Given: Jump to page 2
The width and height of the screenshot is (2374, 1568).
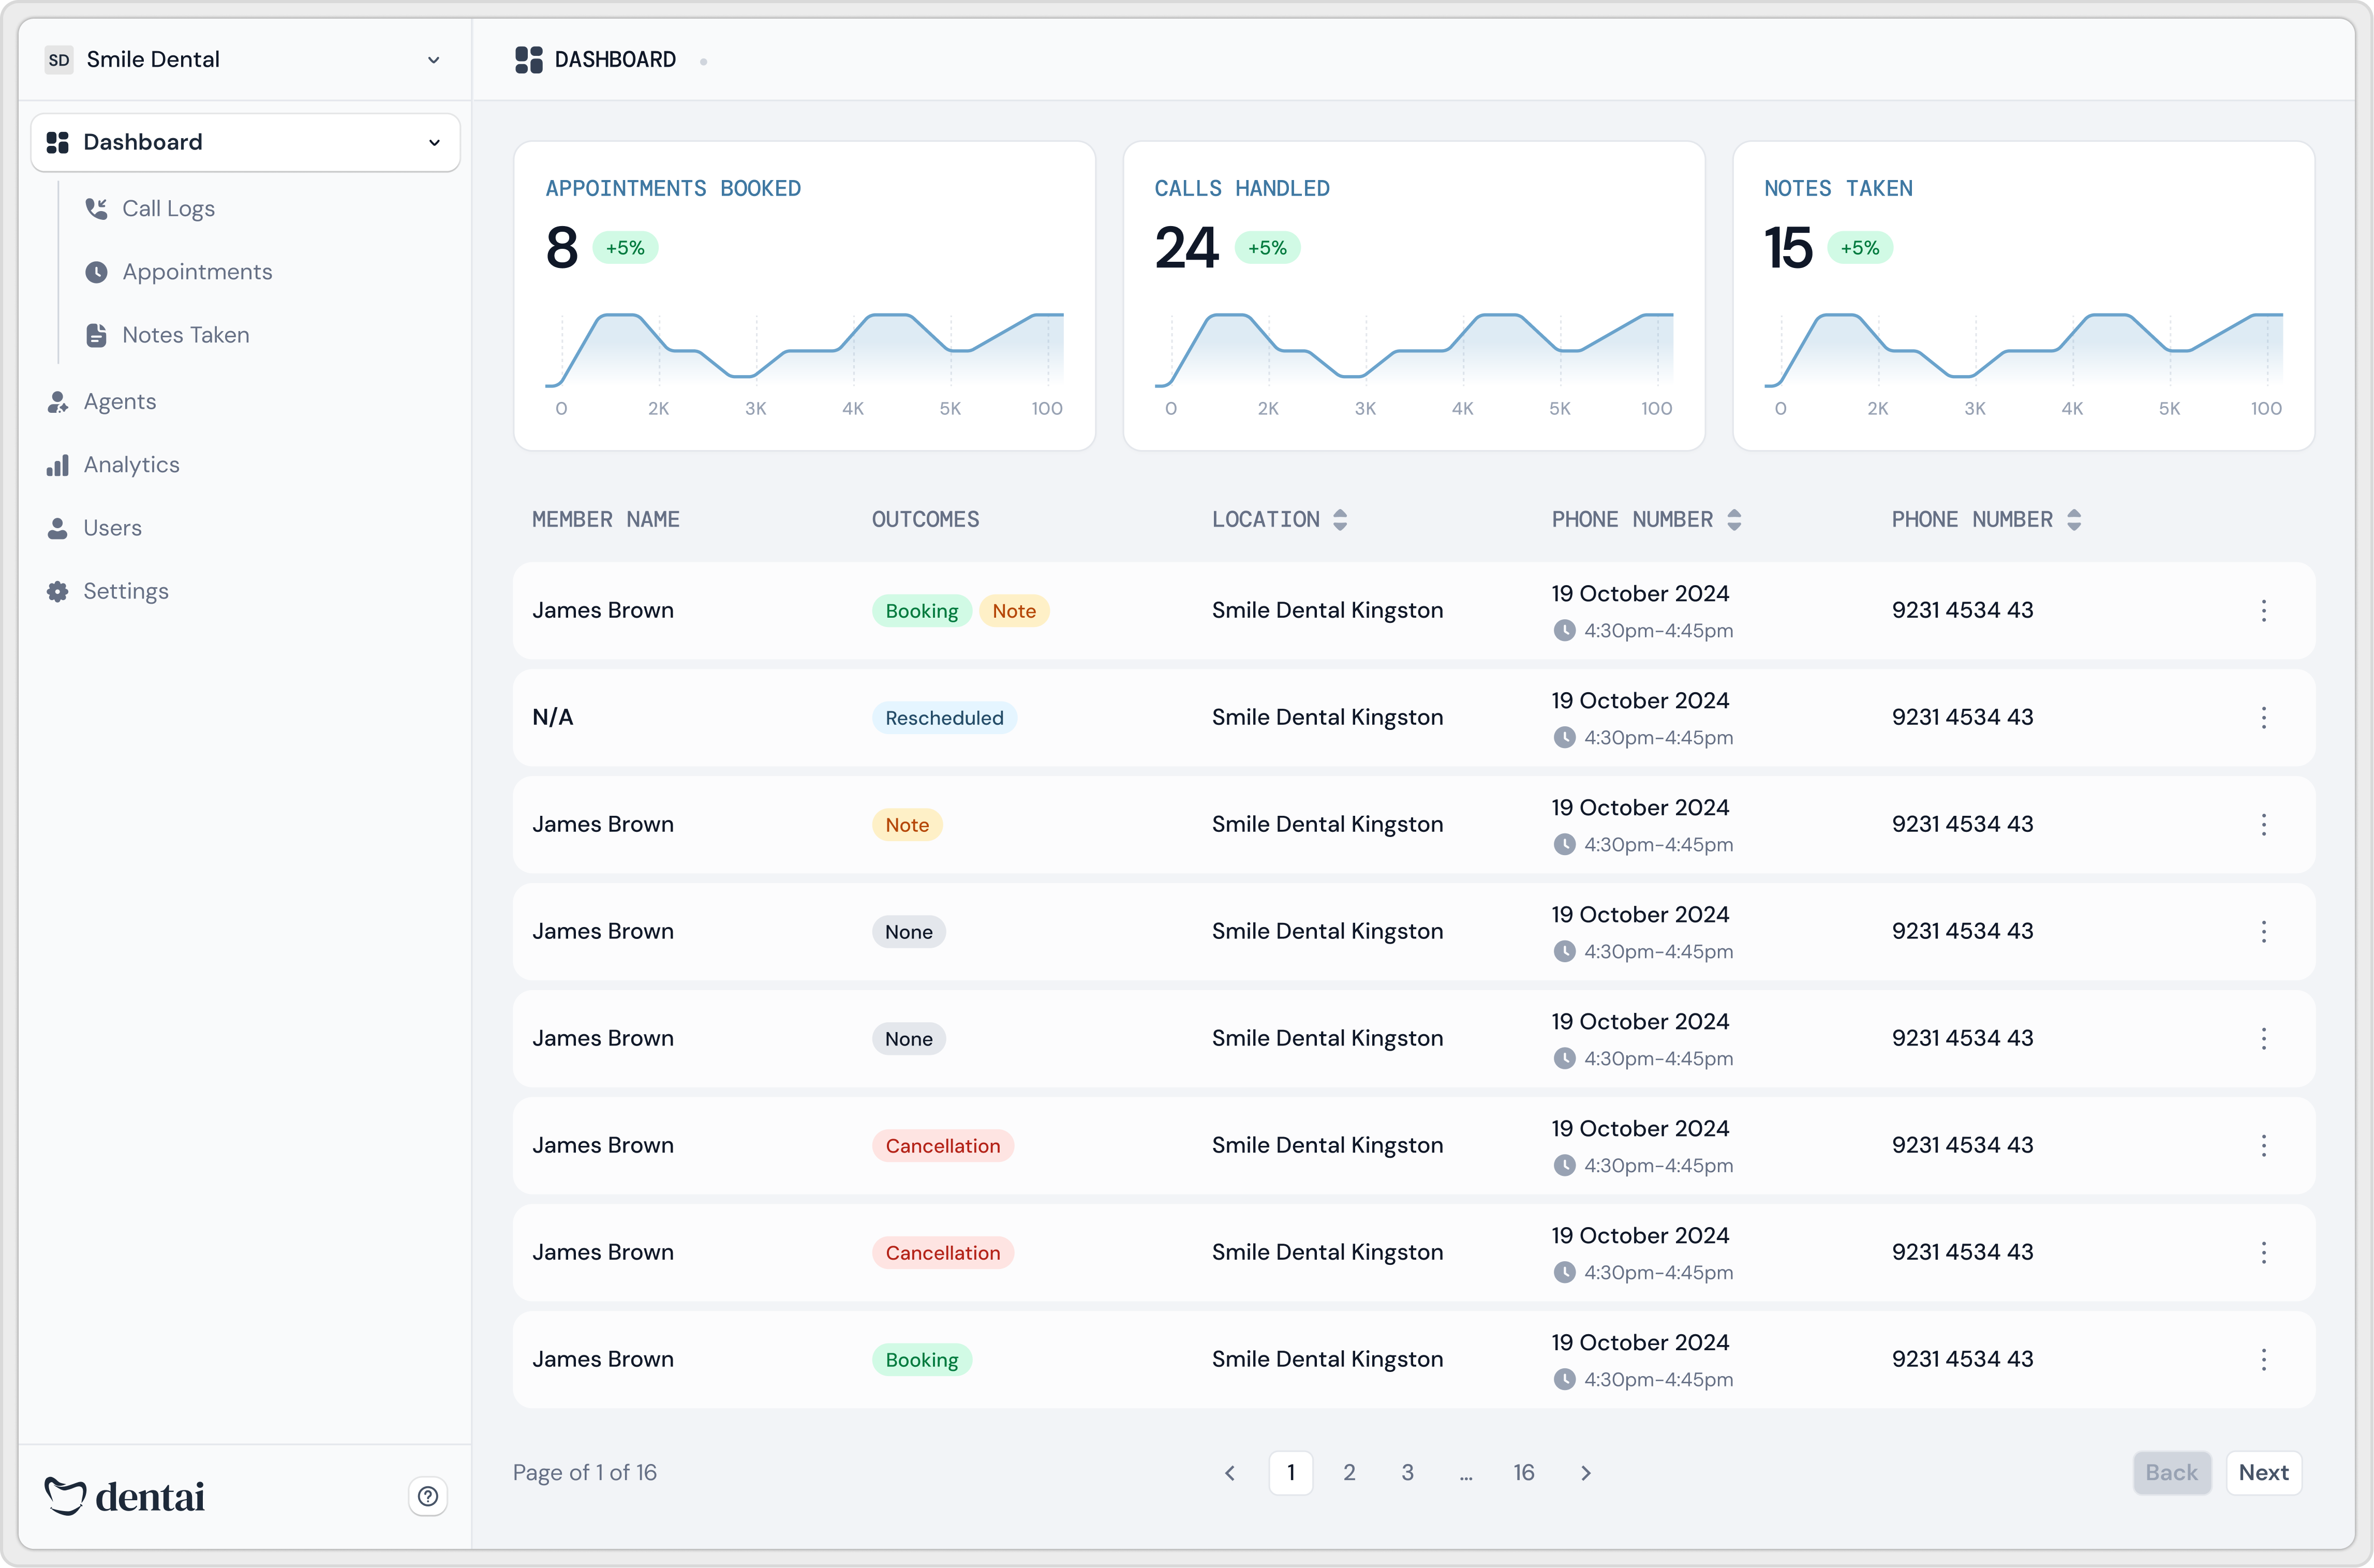Looking at the screenshot, I should coord(1349,1473).
